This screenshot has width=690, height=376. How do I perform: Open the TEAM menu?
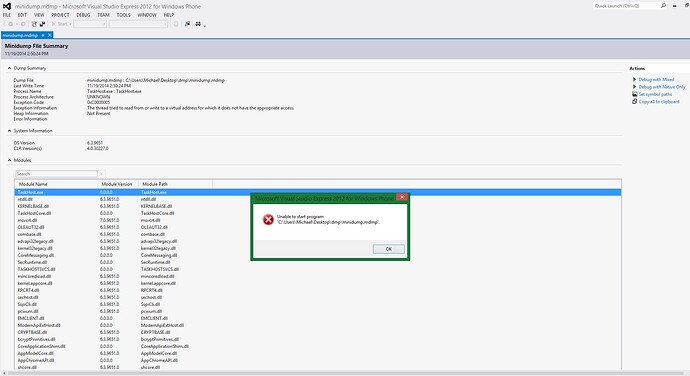103,15
